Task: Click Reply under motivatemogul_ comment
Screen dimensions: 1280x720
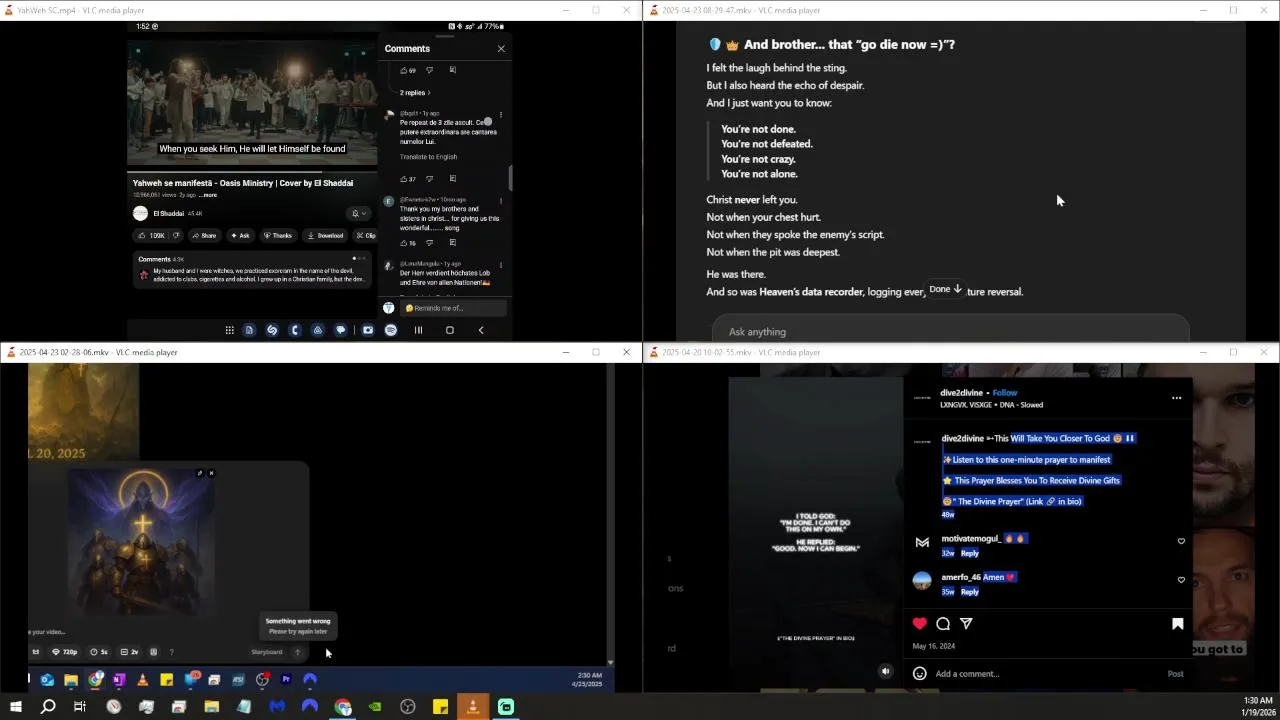Action: click(x=970, y=553)
